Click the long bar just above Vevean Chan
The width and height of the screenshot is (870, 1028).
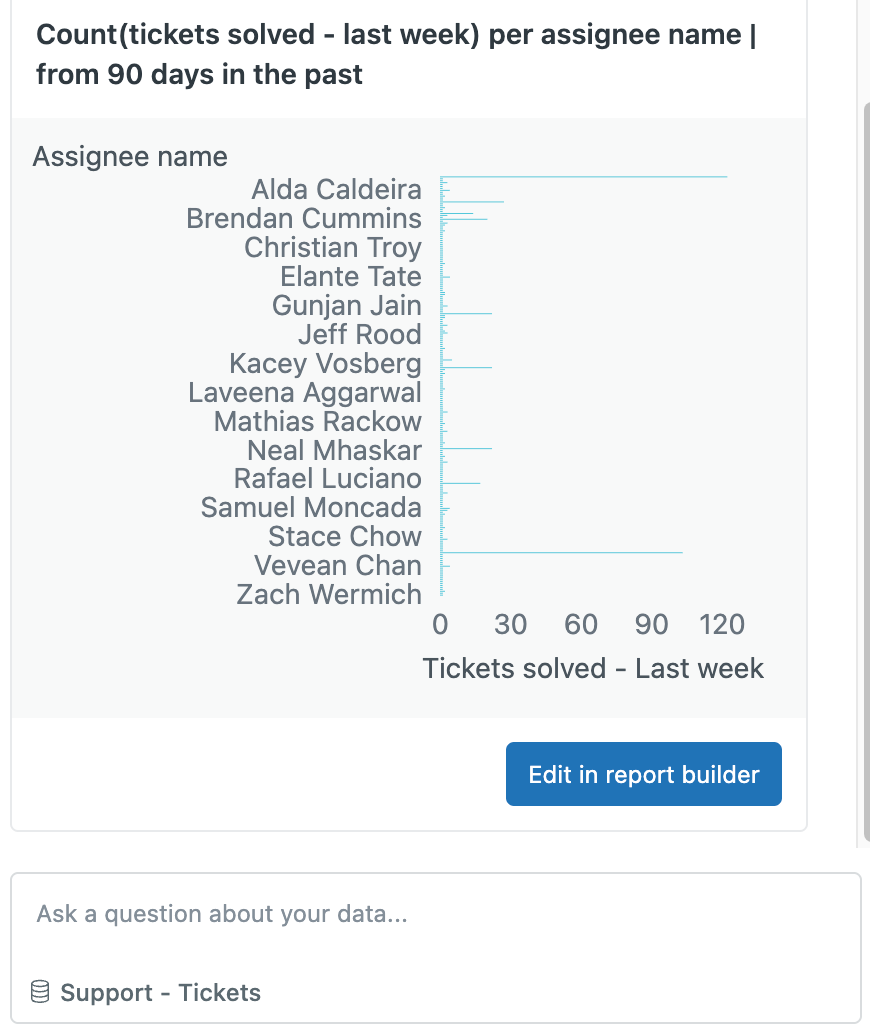tap(562, 552)
